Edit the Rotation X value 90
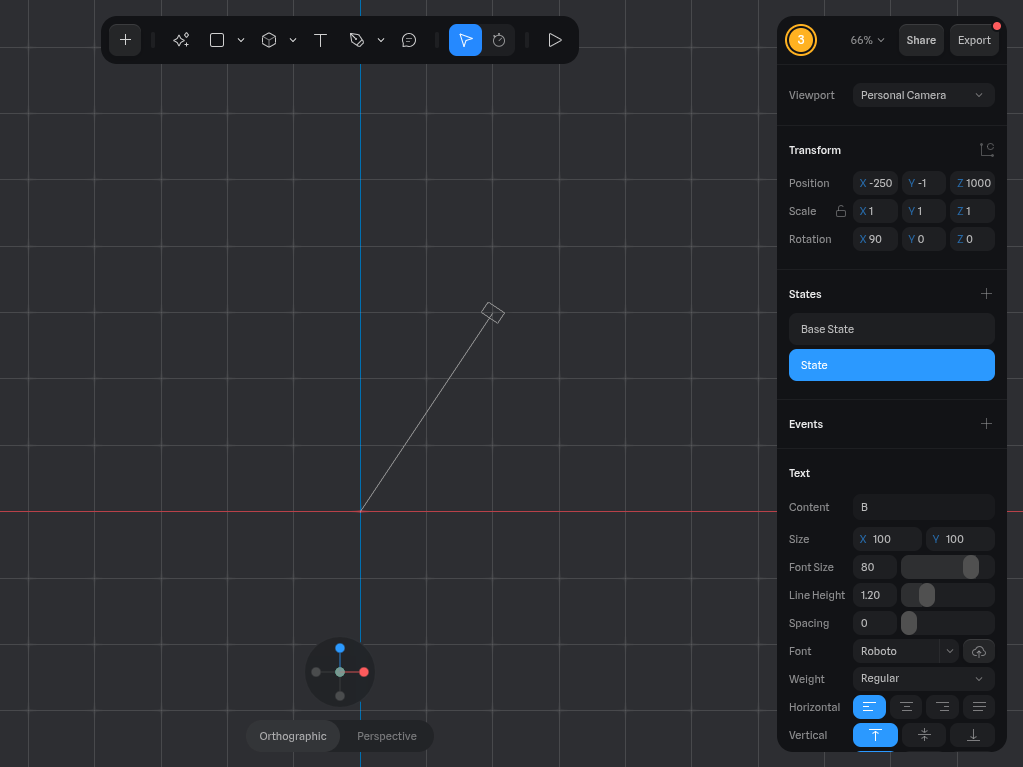The width and height of the screenshot is (1023, 767). click(x=876, y=239)
